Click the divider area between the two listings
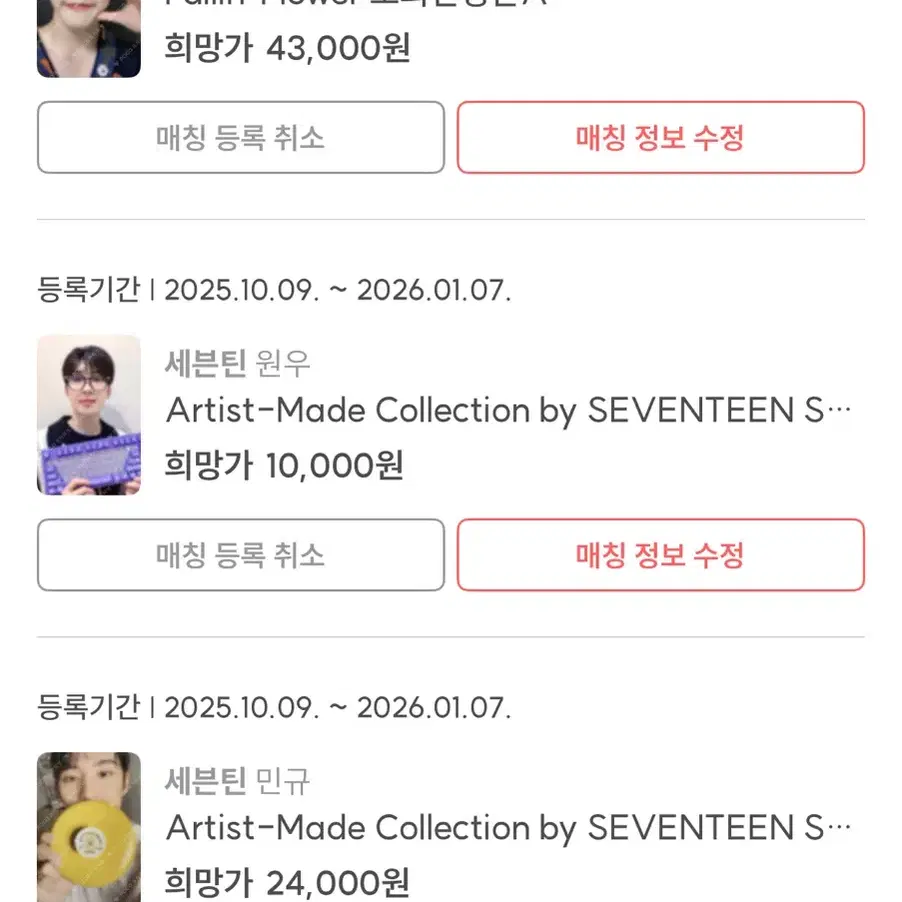The width and height of the screenshot is (902, 902). pyautogui.click(x=450, y=632)
